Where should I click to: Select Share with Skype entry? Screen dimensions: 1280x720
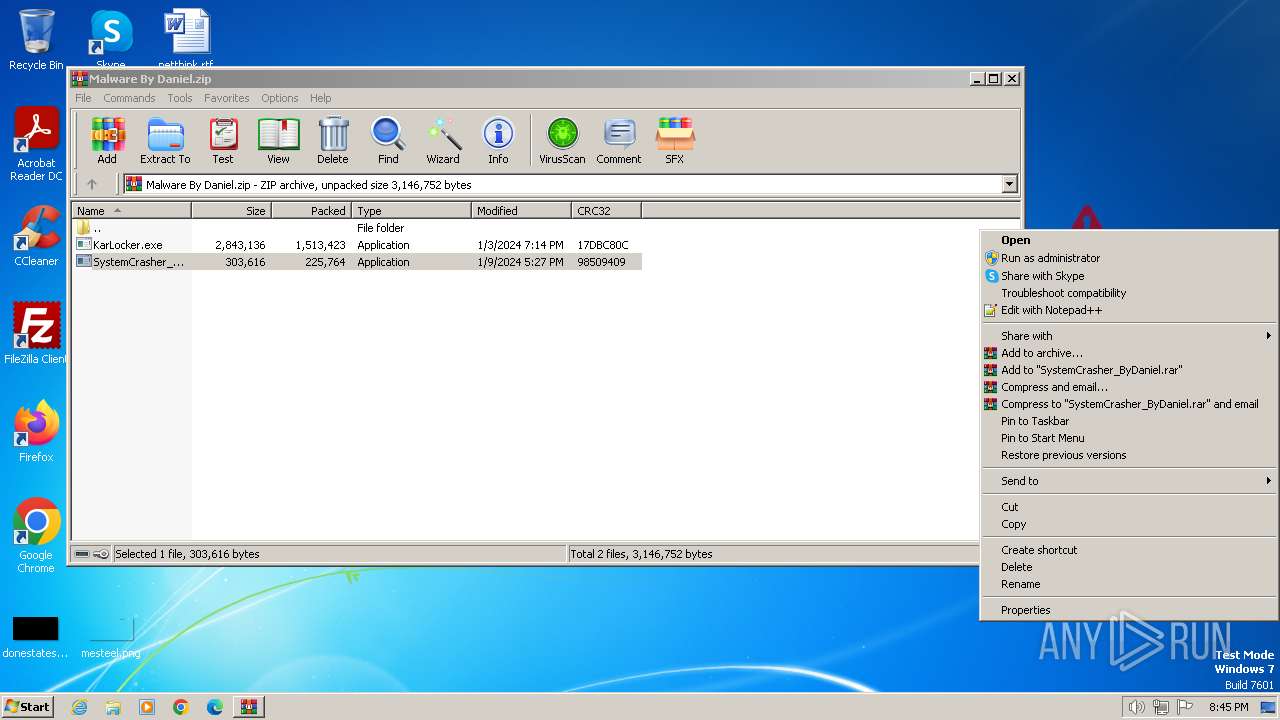coord(1129,276)
